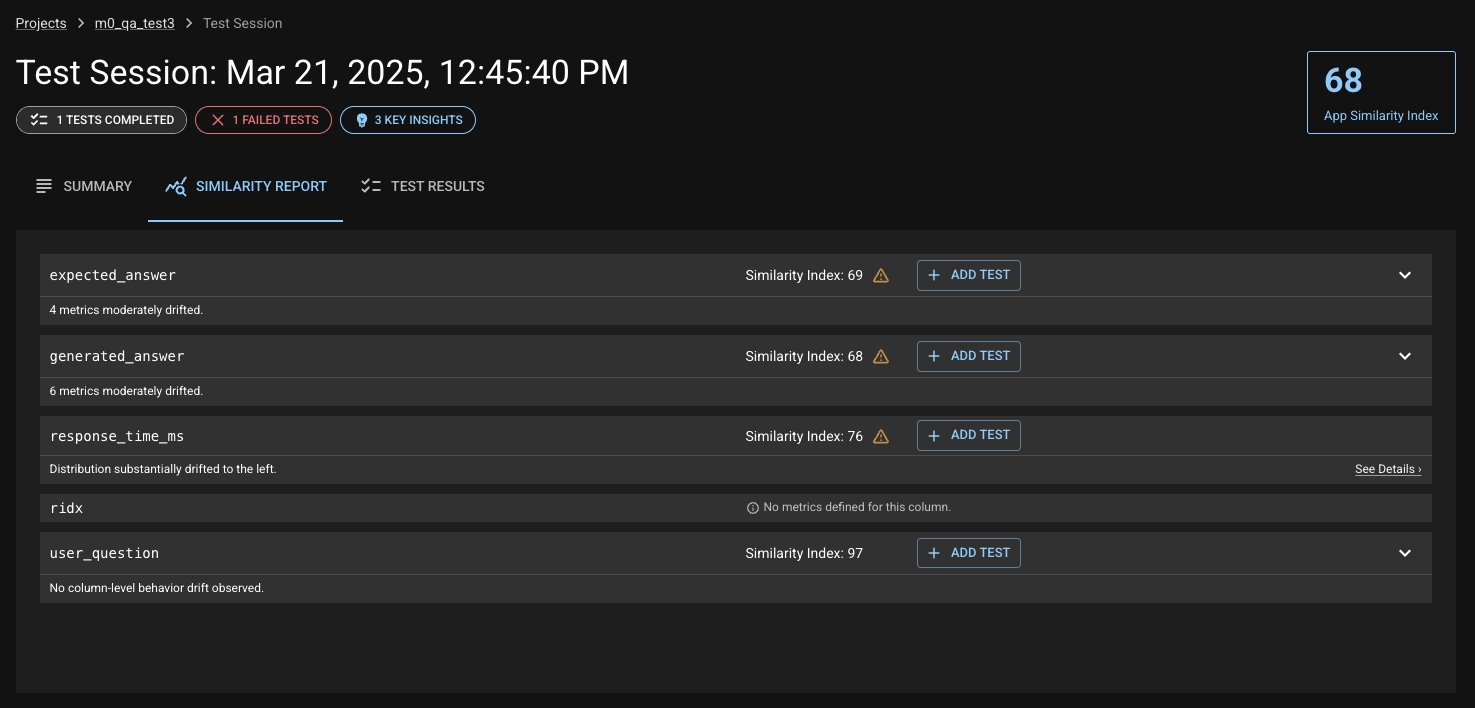Click the Test Results checklist icon
1475x708 pixels.
pos(371,186)
